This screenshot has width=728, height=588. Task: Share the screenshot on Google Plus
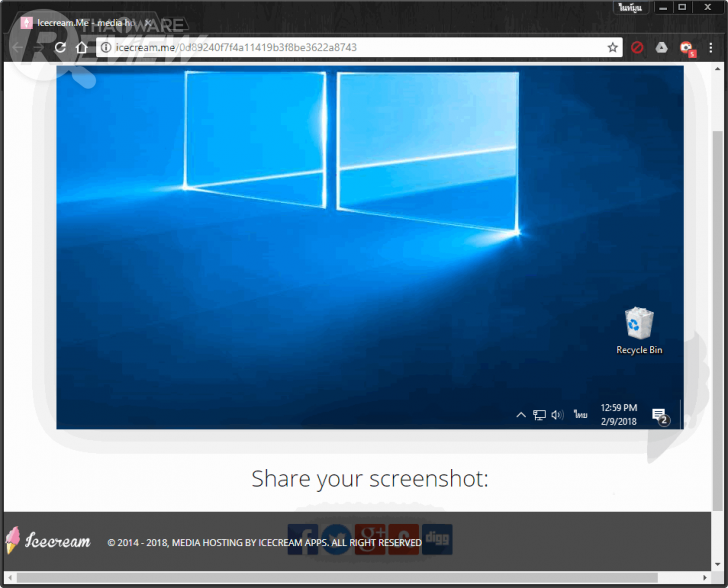[370, 539]
